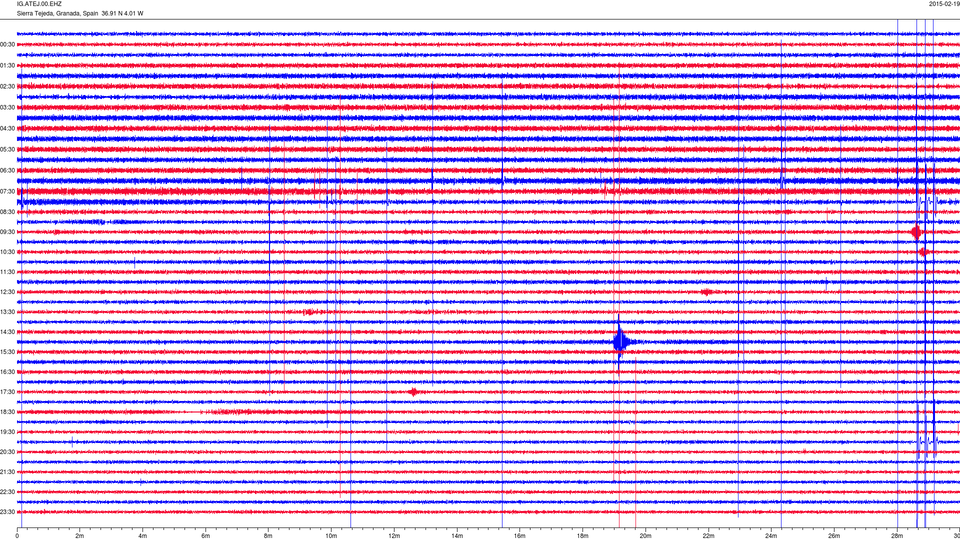Viewport: 960px width, 540px height.
Task: Click the 20m tick label on time axis
Action: [x=645, y=536]
